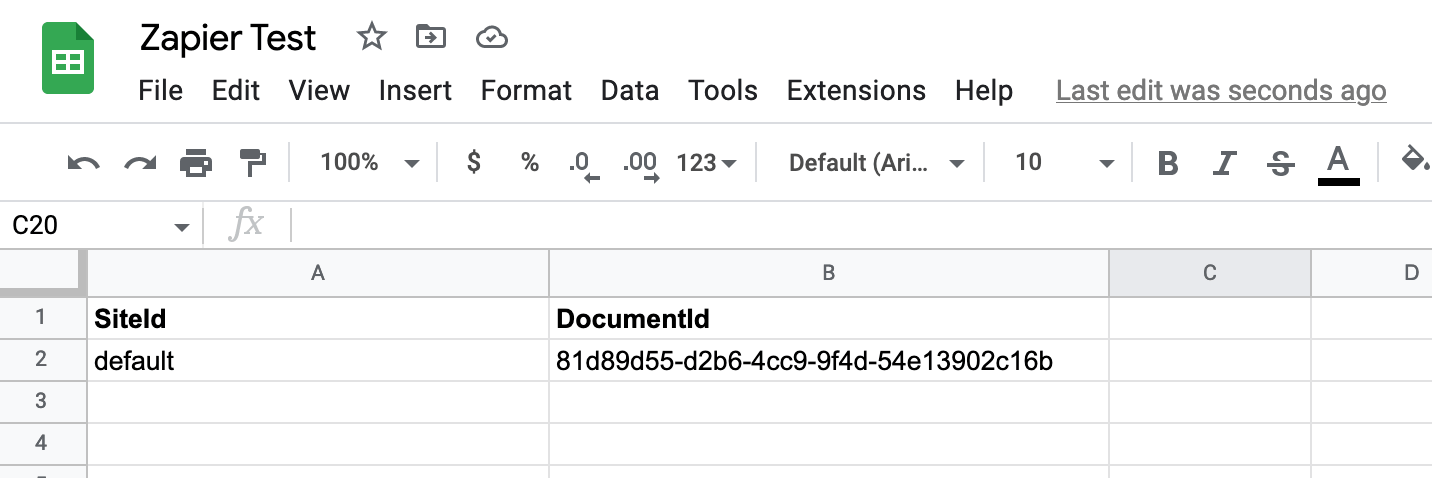
Task: Open the 'Last edit was seconds ago' link
Action: 1221,91
